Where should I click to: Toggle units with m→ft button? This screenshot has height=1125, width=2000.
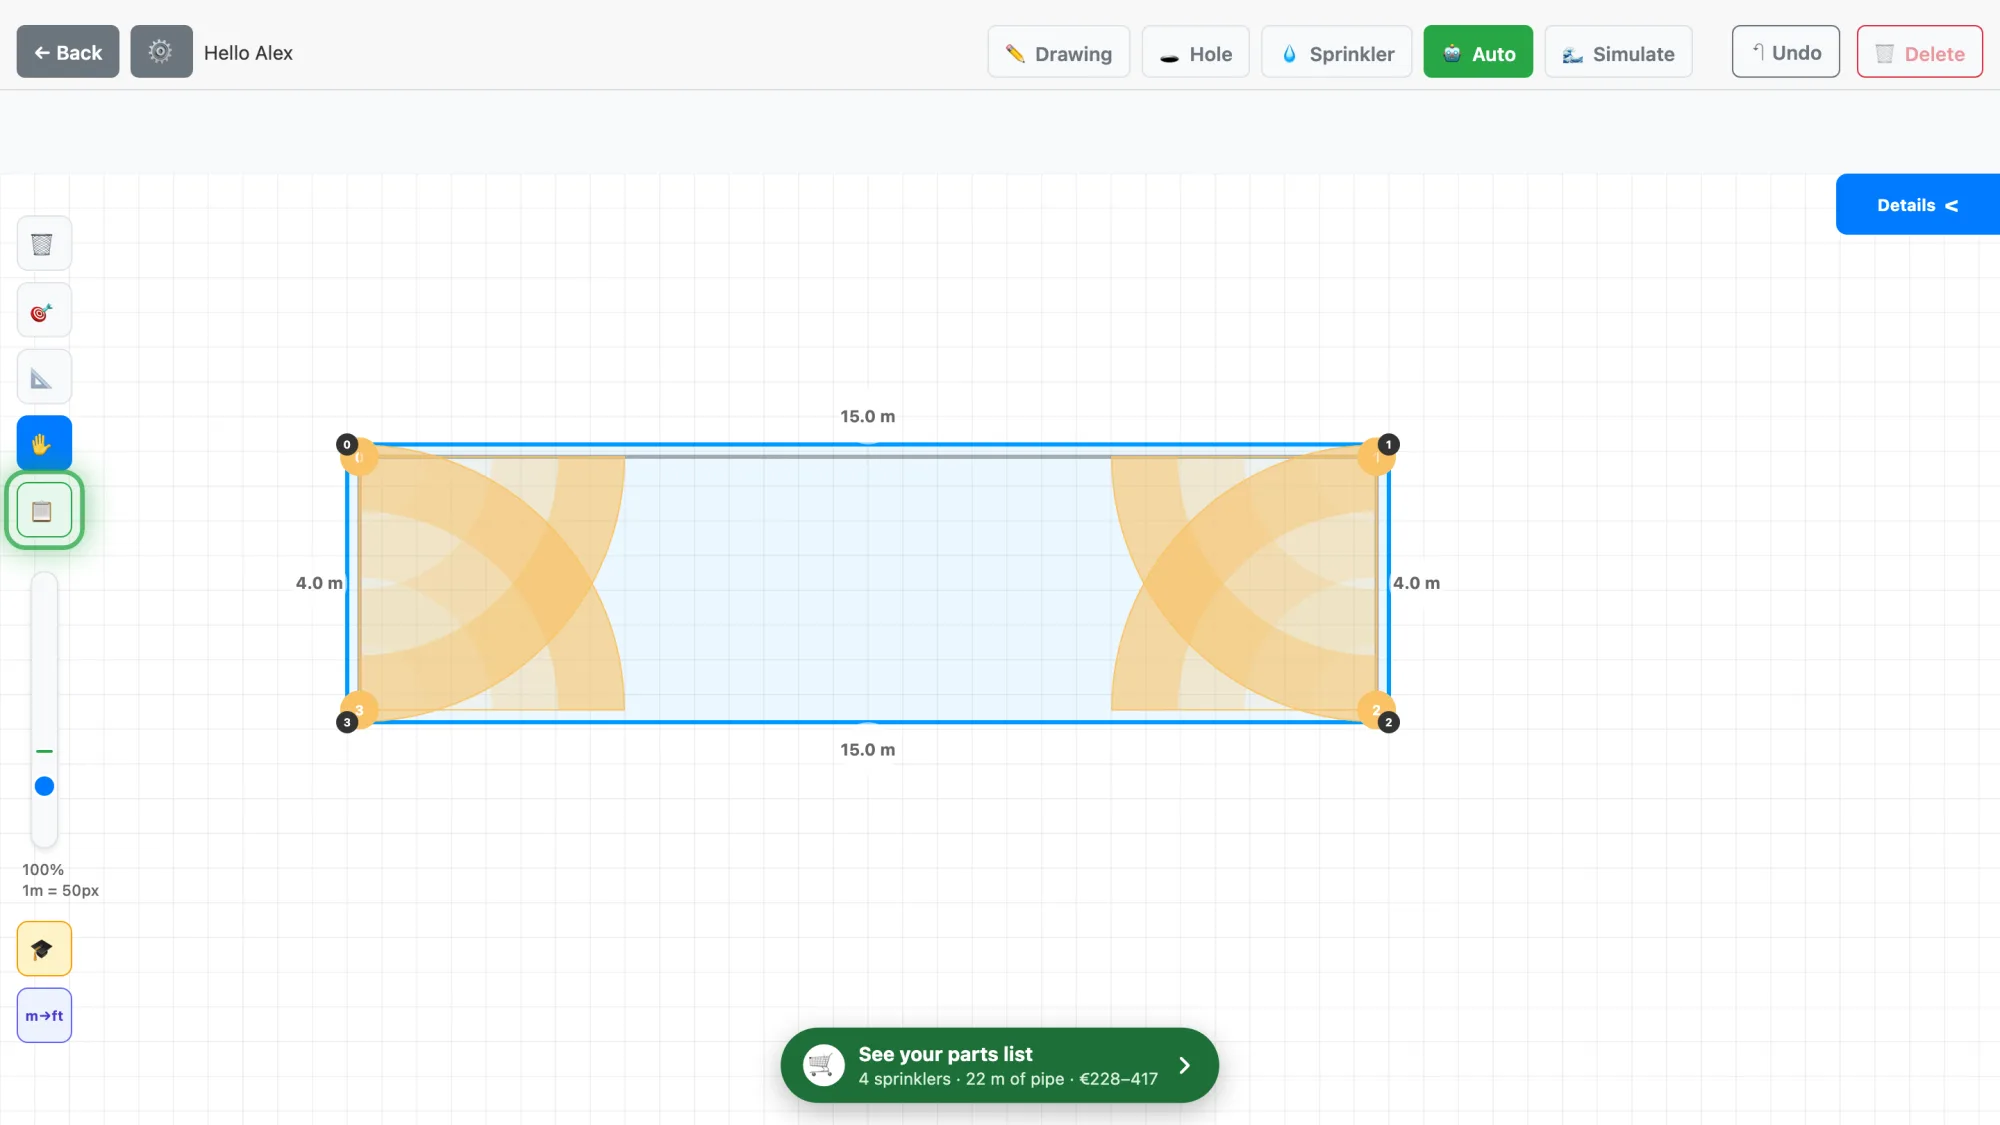(x=44, y=1016)
